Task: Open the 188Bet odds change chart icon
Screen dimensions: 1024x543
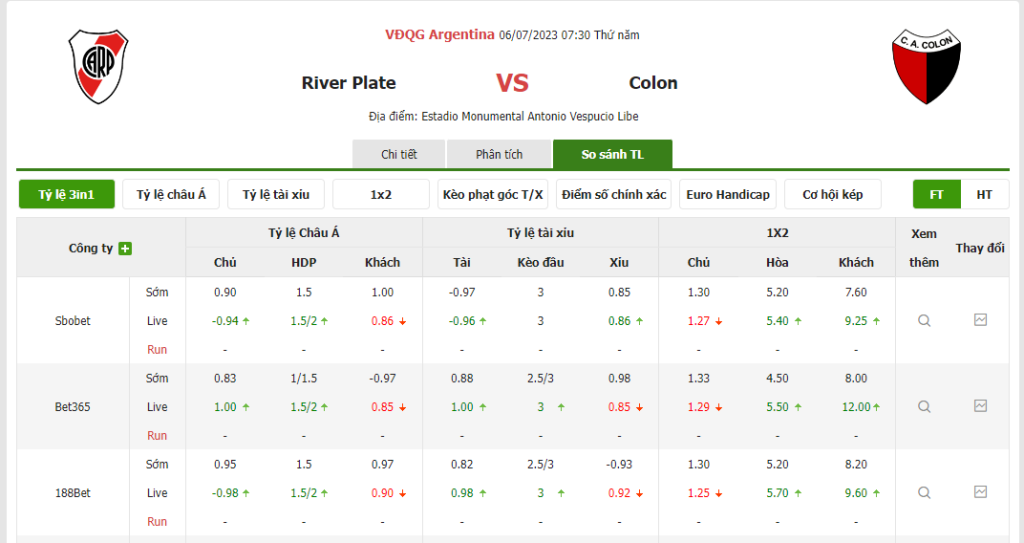Action: [980, 492]
